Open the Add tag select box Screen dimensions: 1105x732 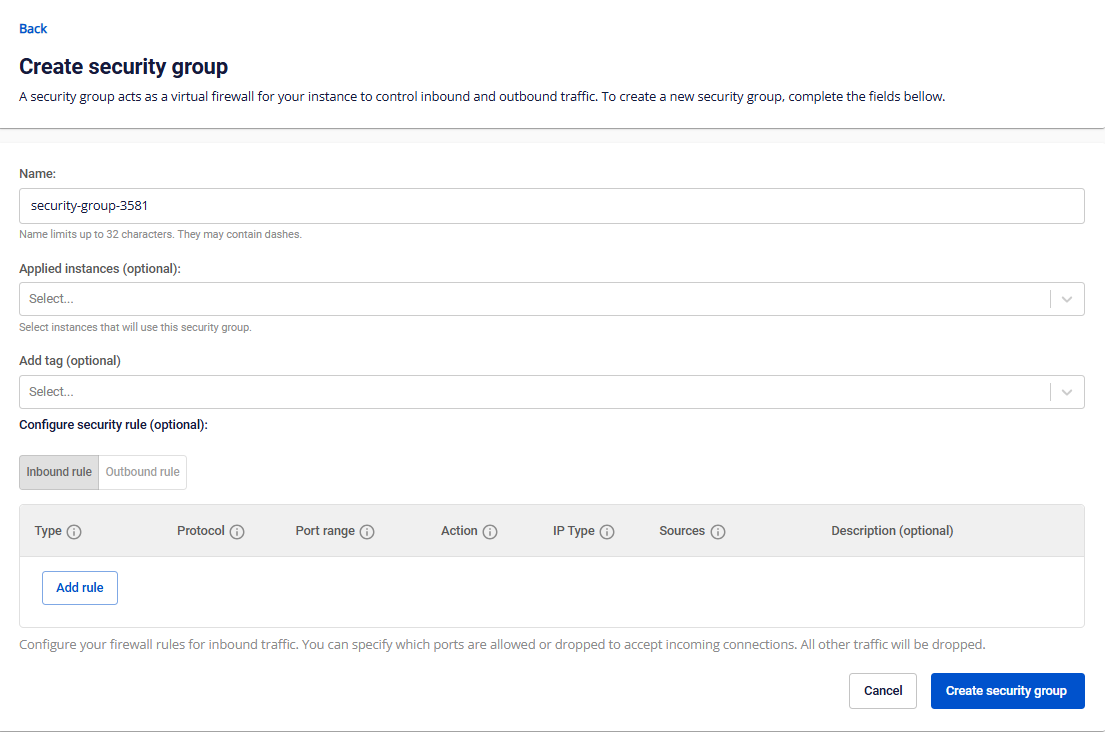[x=530, y=392]
